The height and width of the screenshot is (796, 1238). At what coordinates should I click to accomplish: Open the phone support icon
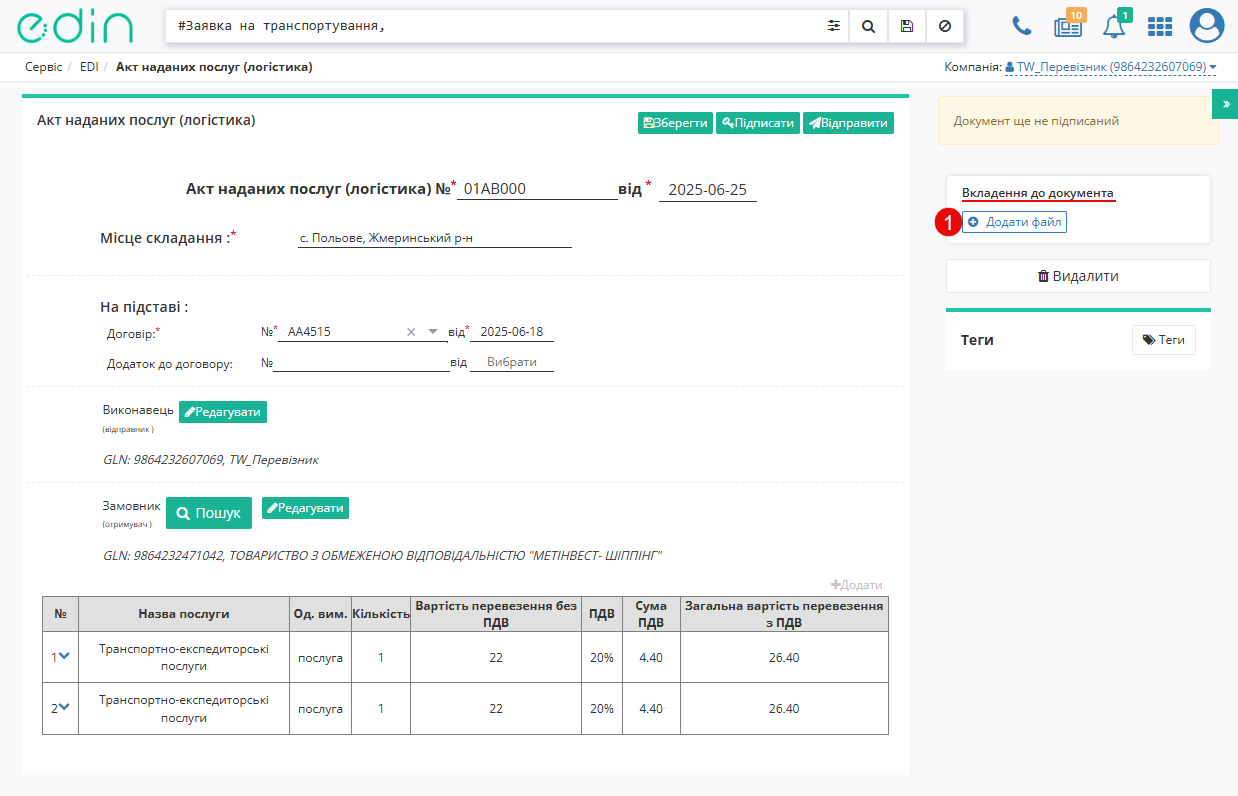pyautogui.click(x=1022, y=26)
